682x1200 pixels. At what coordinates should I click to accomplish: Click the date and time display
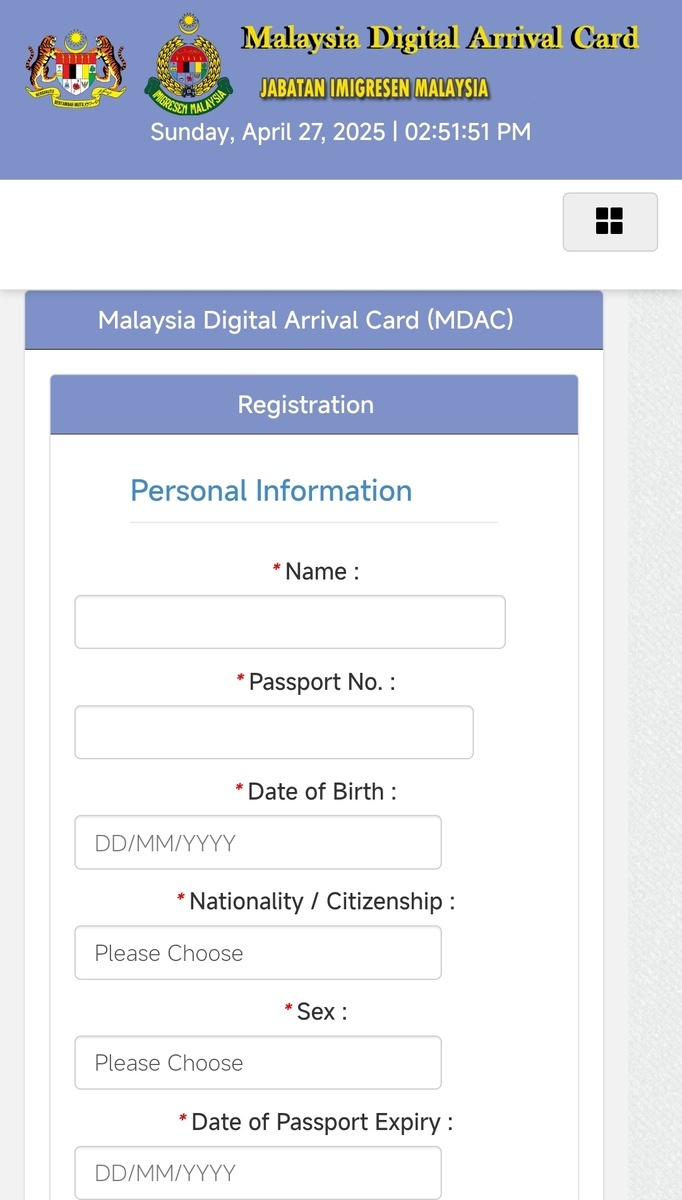340,132
